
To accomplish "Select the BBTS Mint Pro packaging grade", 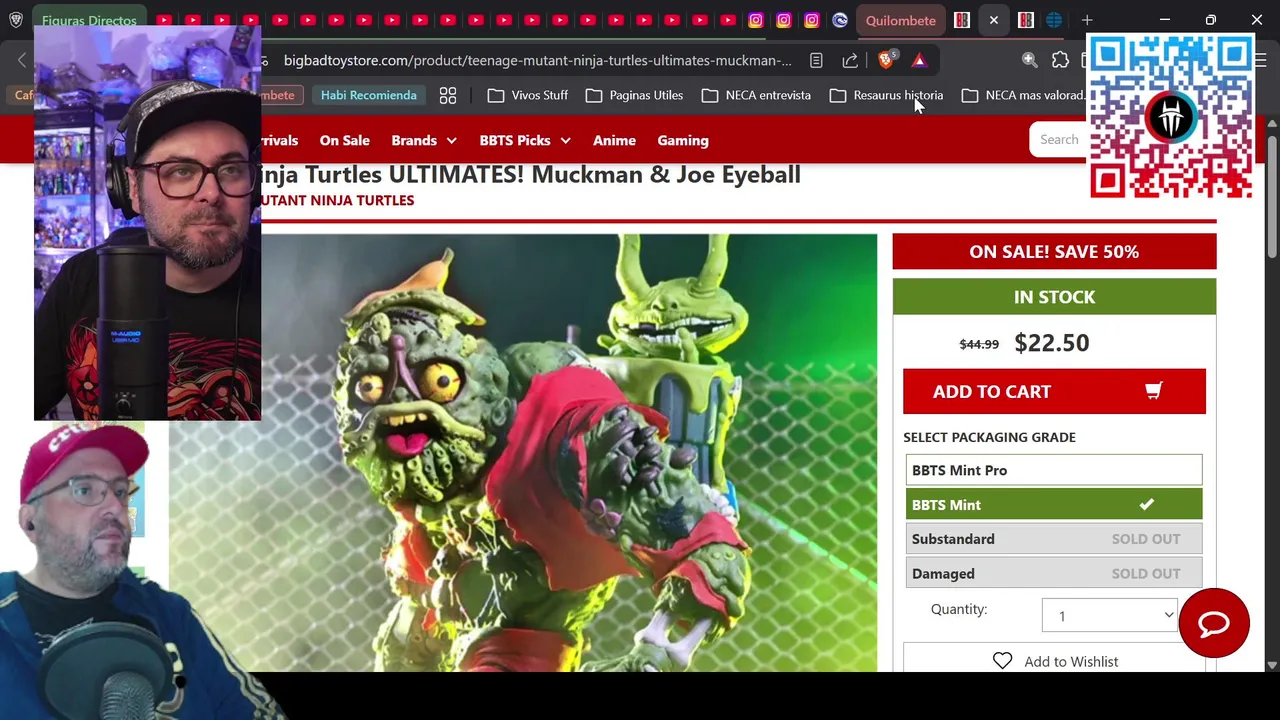I will point(1054,470).
